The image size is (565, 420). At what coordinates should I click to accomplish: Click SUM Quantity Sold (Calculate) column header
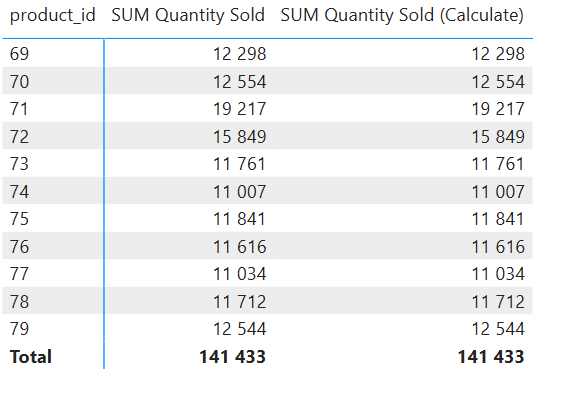pyautogui.click(x=402, y=15)
